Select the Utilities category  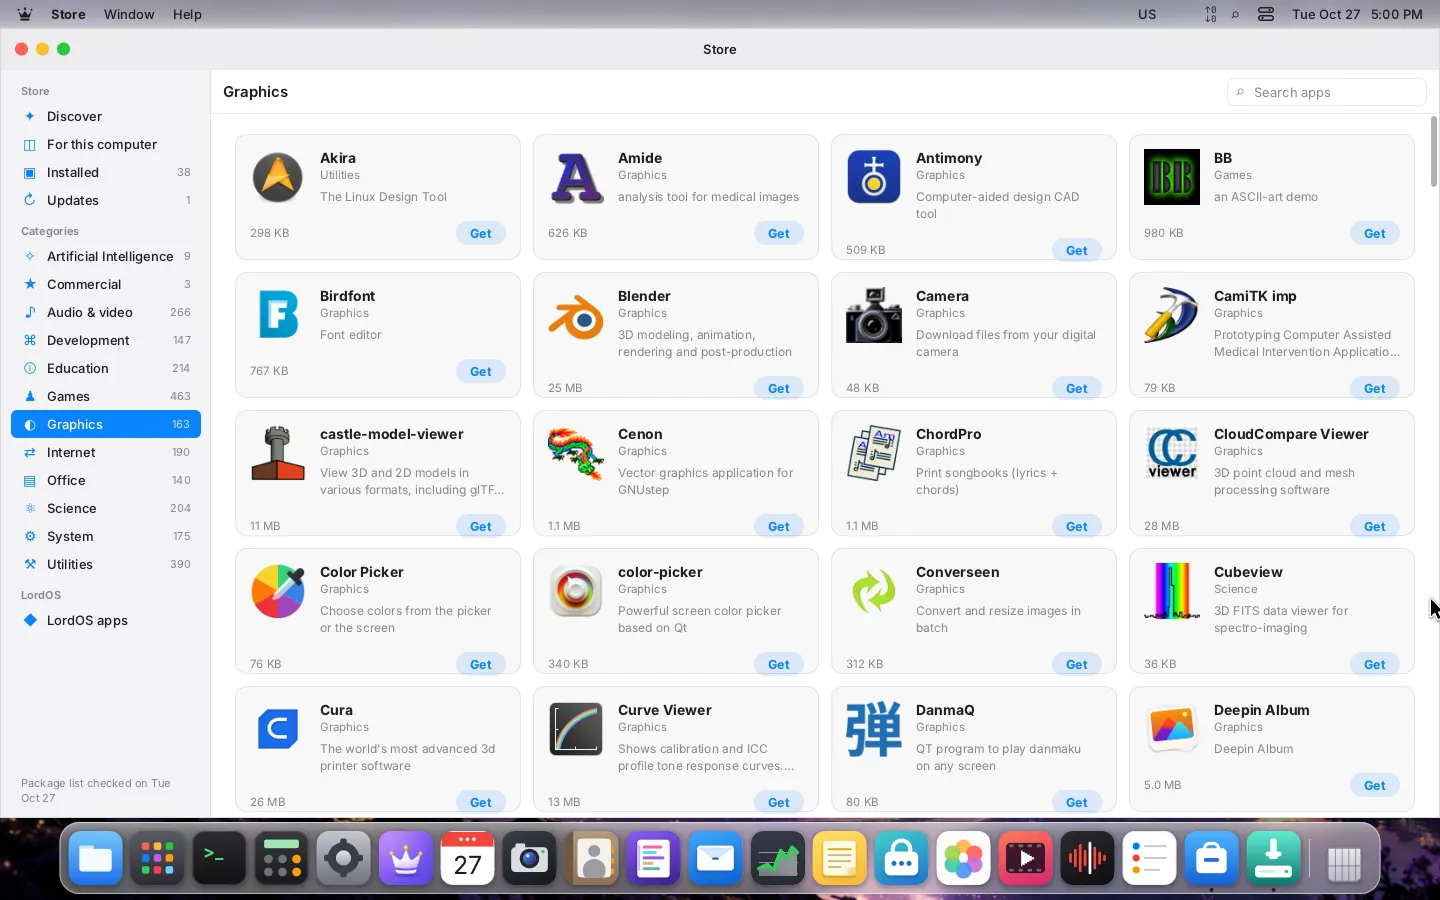click(106, 564)
